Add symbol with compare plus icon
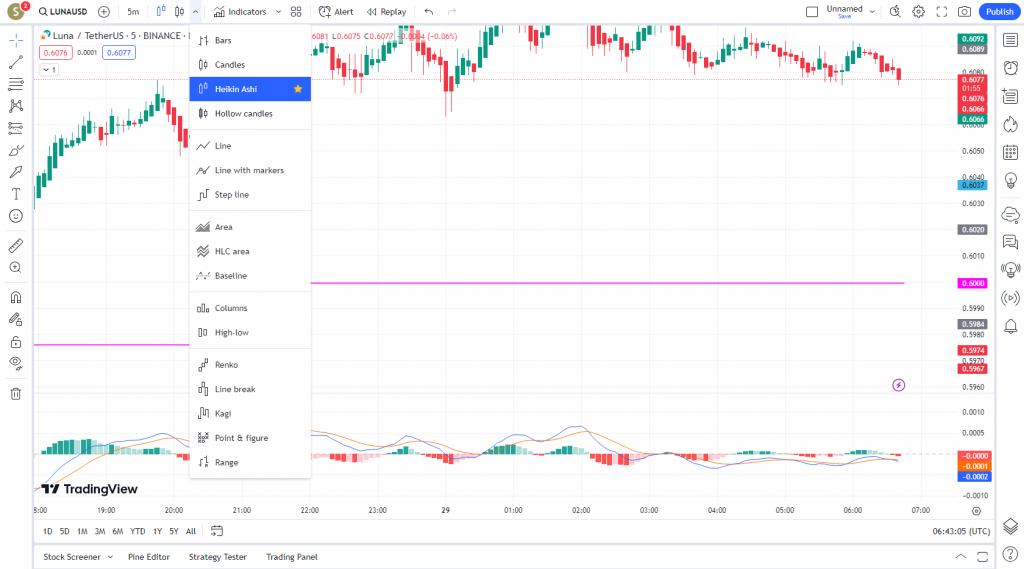 104,12
